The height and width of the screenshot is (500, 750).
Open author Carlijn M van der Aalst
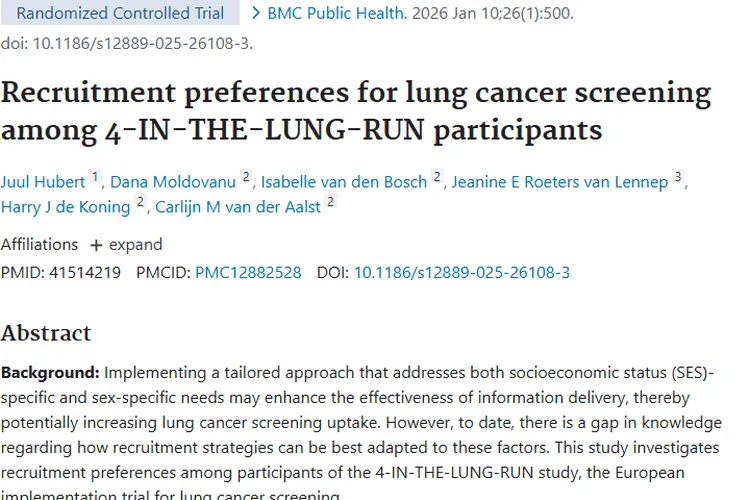click(238, 207)
